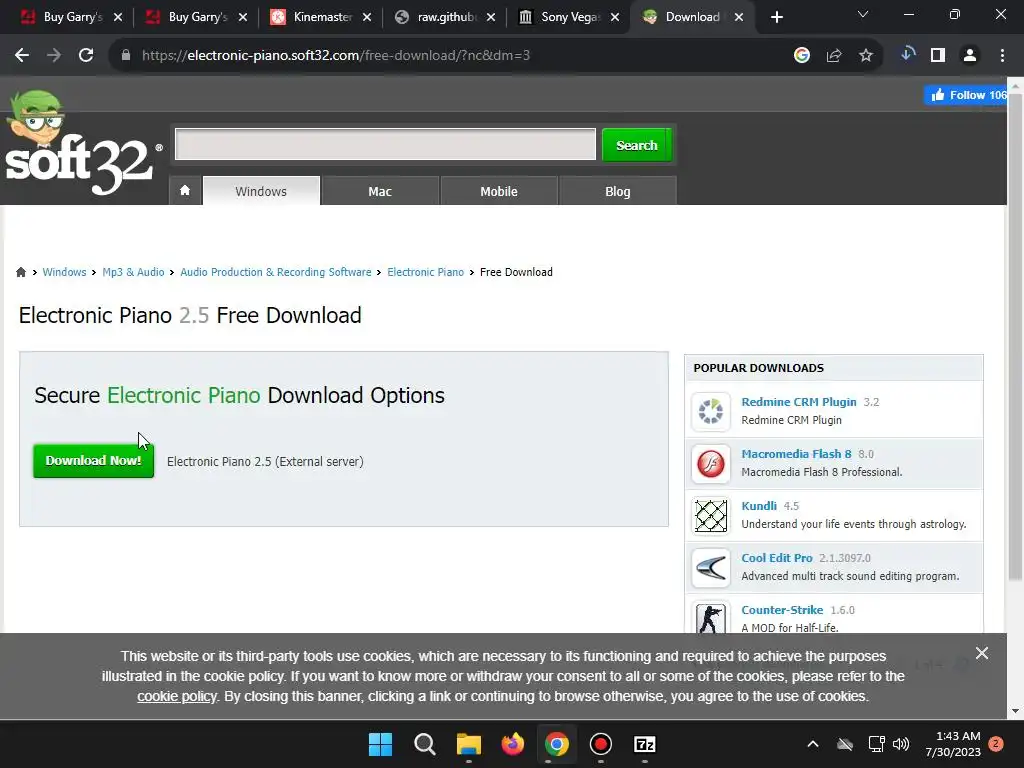Image resolution: width=1024 pixels, height=768 pixels.
Task: Close the Kinemaster tab
Action: click(367, 18)
